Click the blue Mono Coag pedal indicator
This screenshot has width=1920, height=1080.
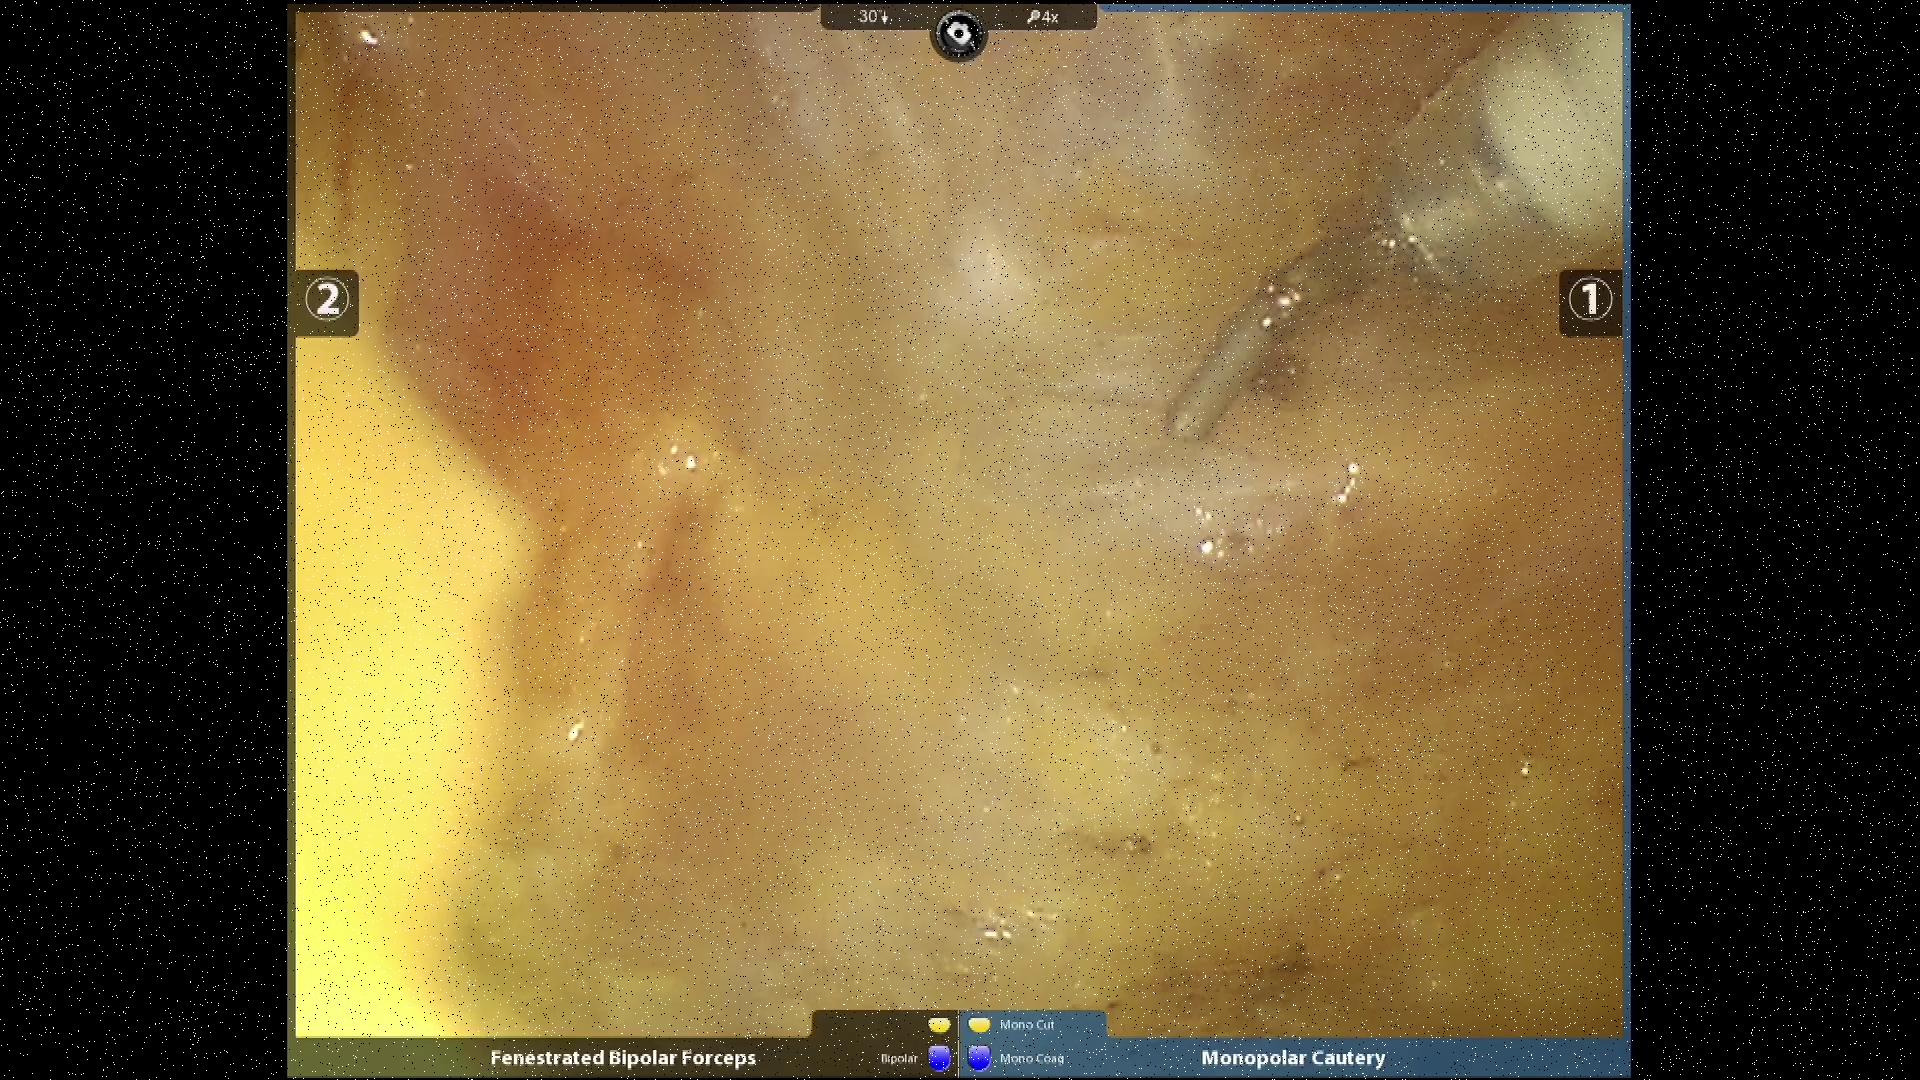979,1058
